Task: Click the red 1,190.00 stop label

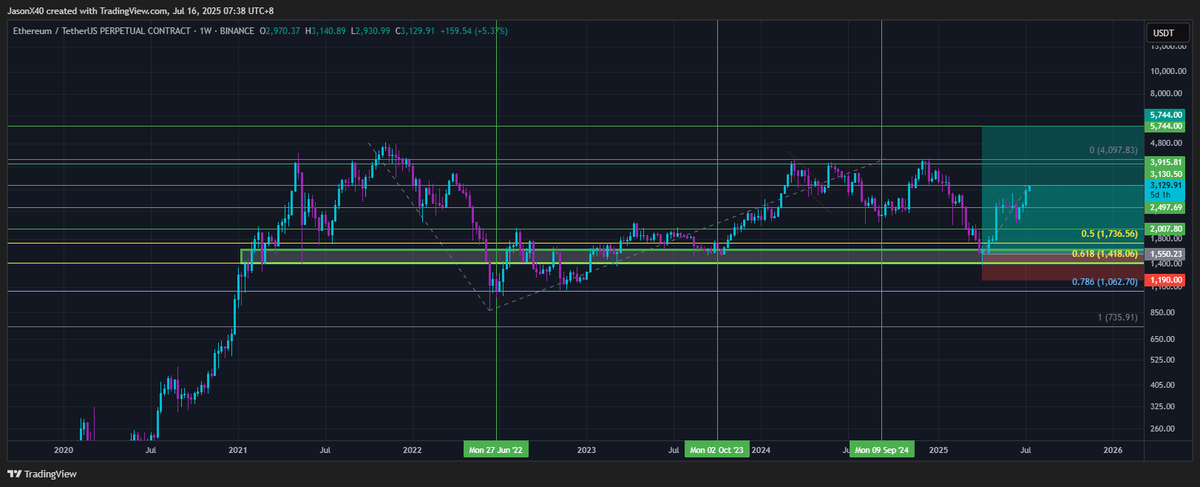Action: [1166, 281]
